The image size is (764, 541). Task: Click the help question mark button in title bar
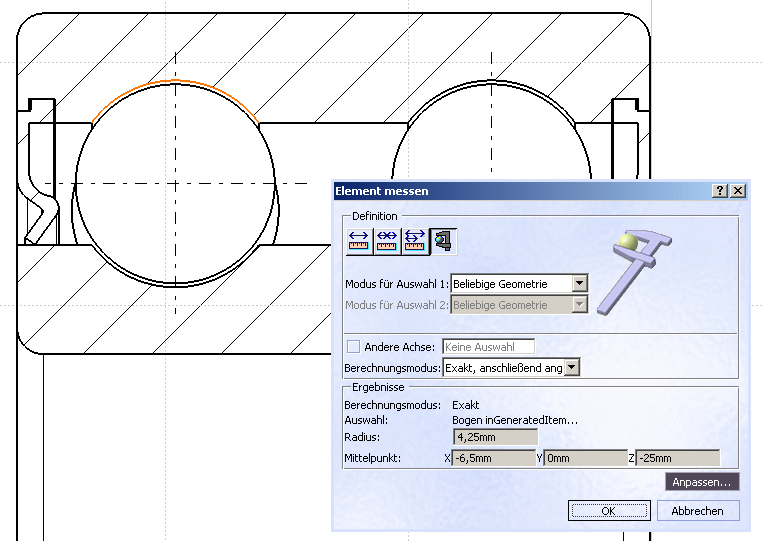719,191
